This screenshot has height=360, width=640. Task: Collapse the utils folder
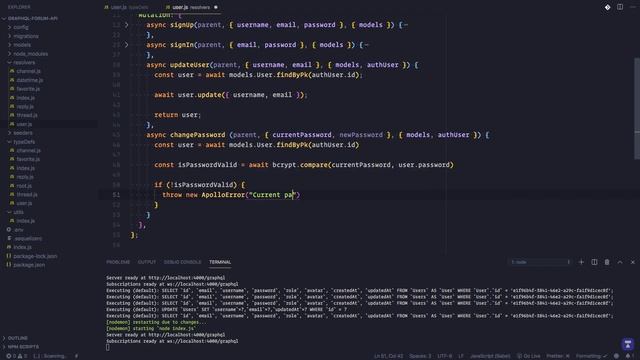coord(18,212)
